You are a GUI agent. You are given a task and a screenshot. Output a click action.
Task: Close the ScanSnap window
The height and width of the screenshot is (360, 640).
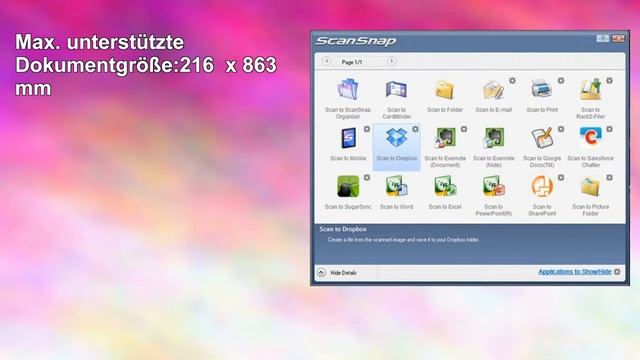coord(618,38)
